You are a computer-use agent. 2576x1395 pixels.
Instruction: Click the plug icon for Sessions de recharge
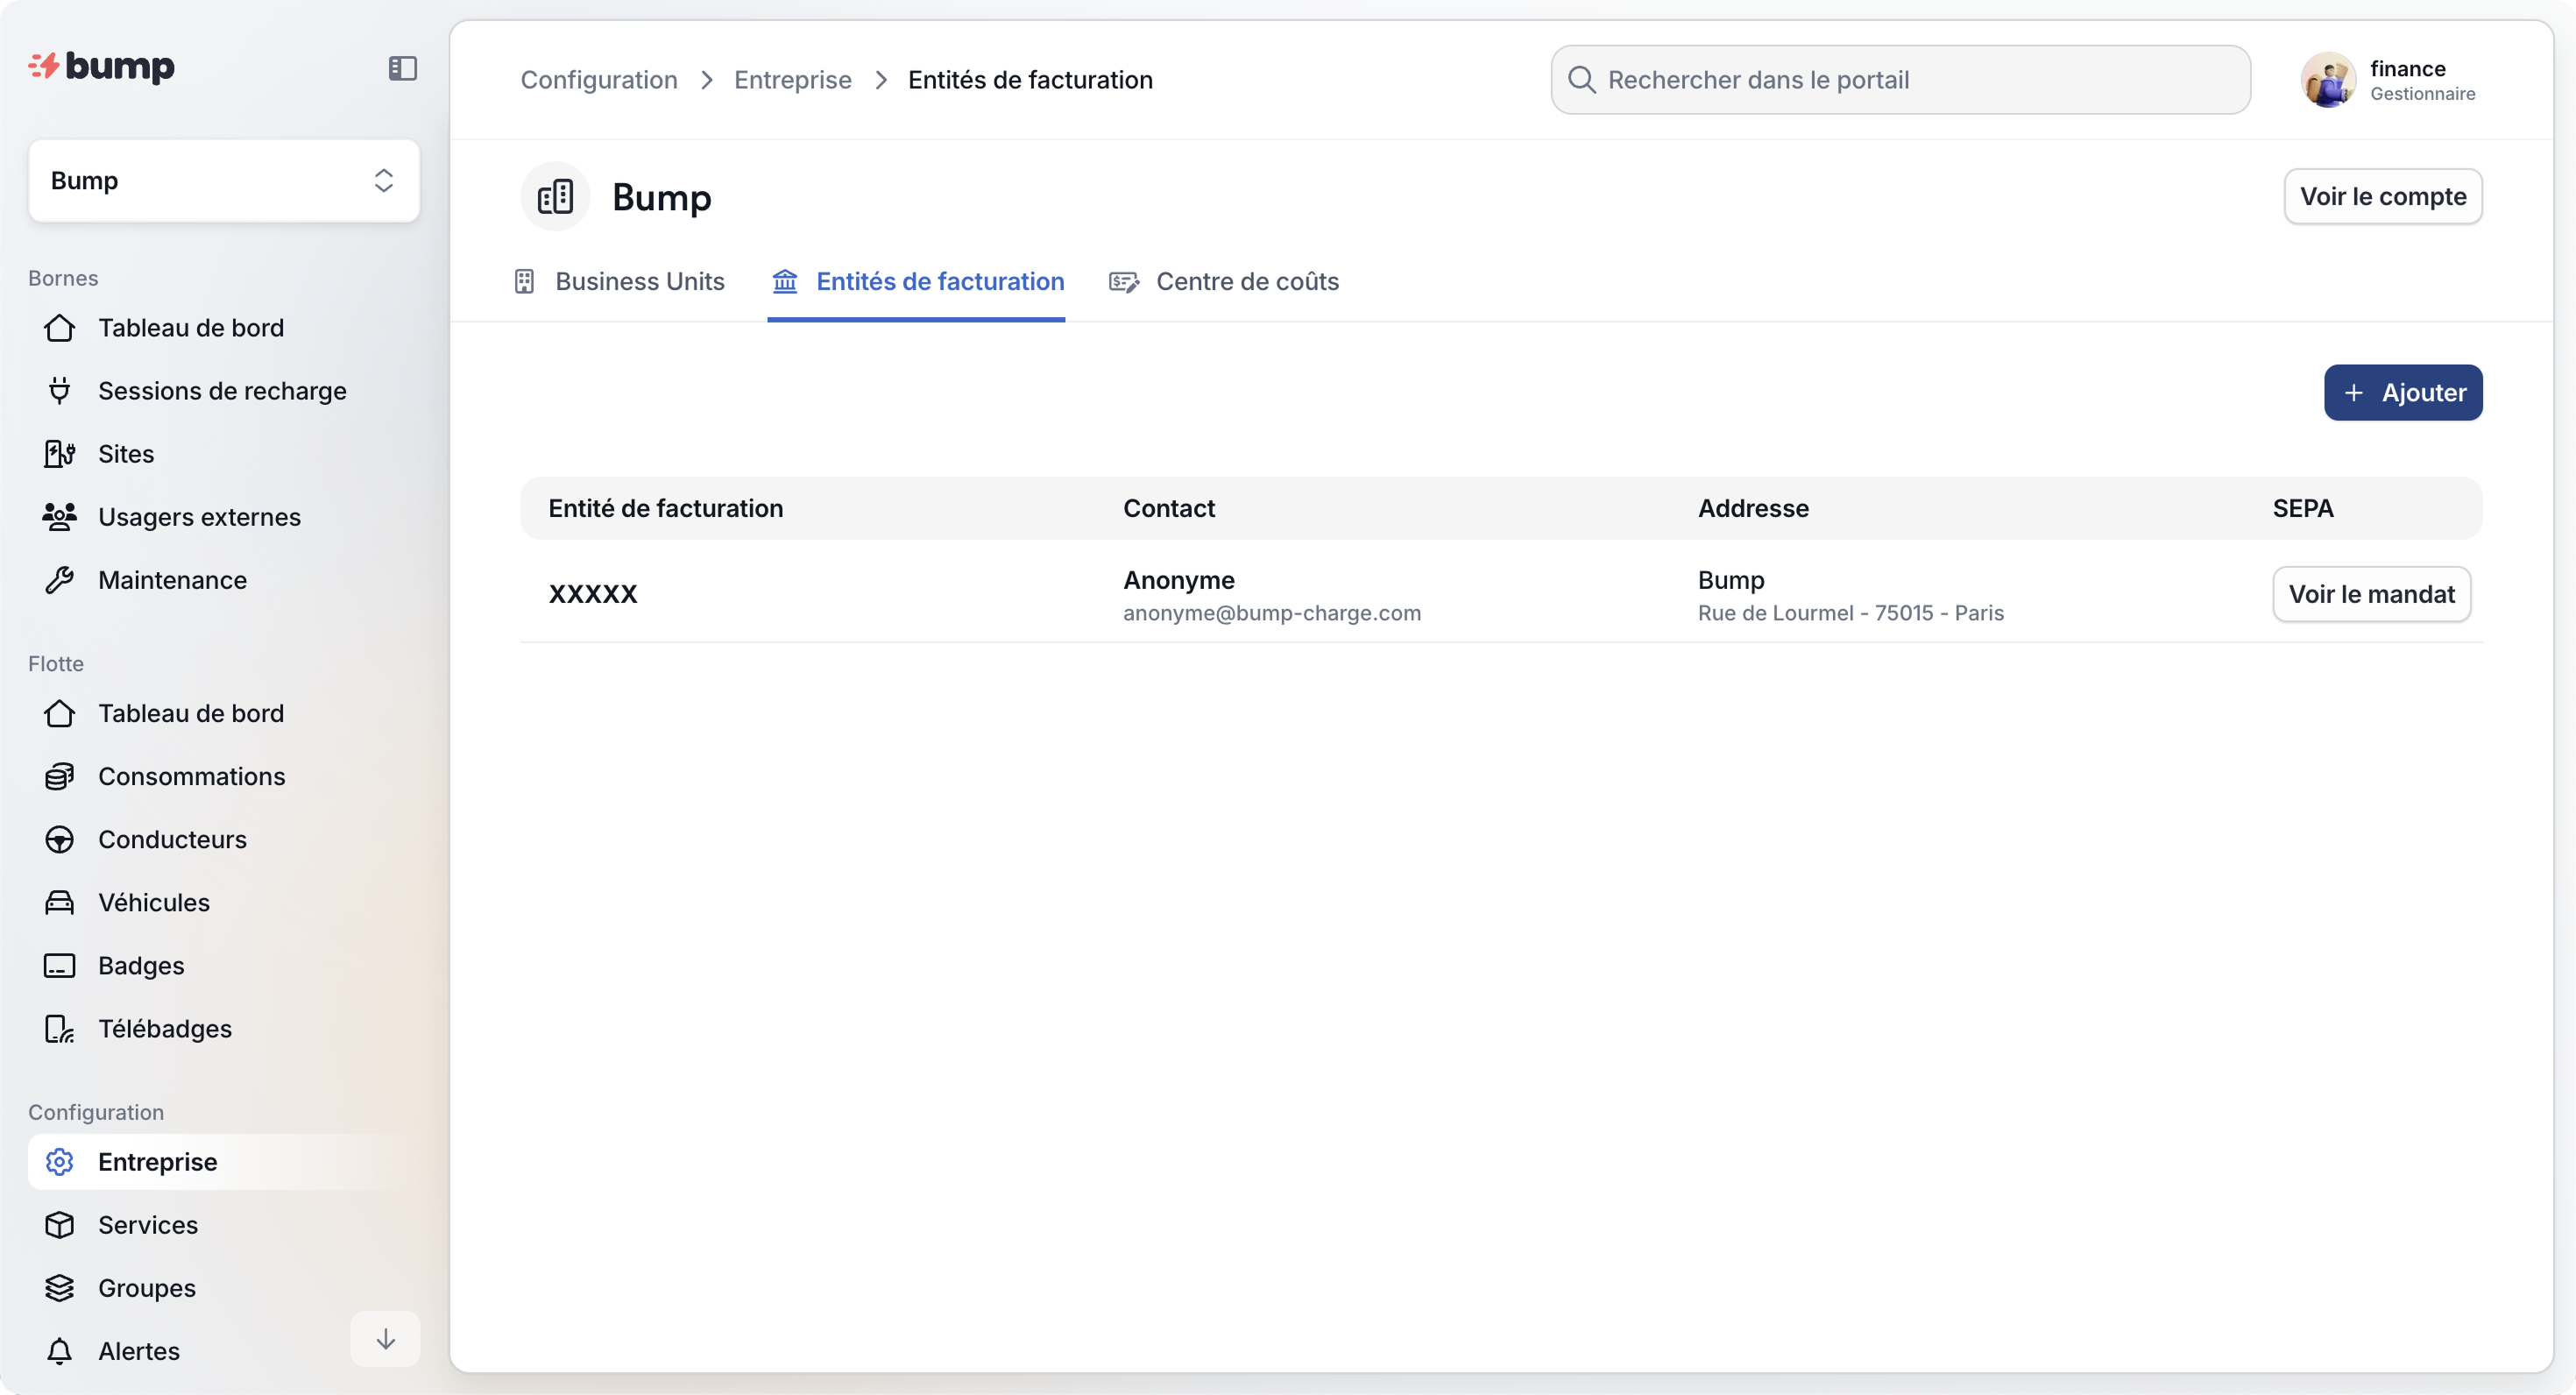coord(59,391)
